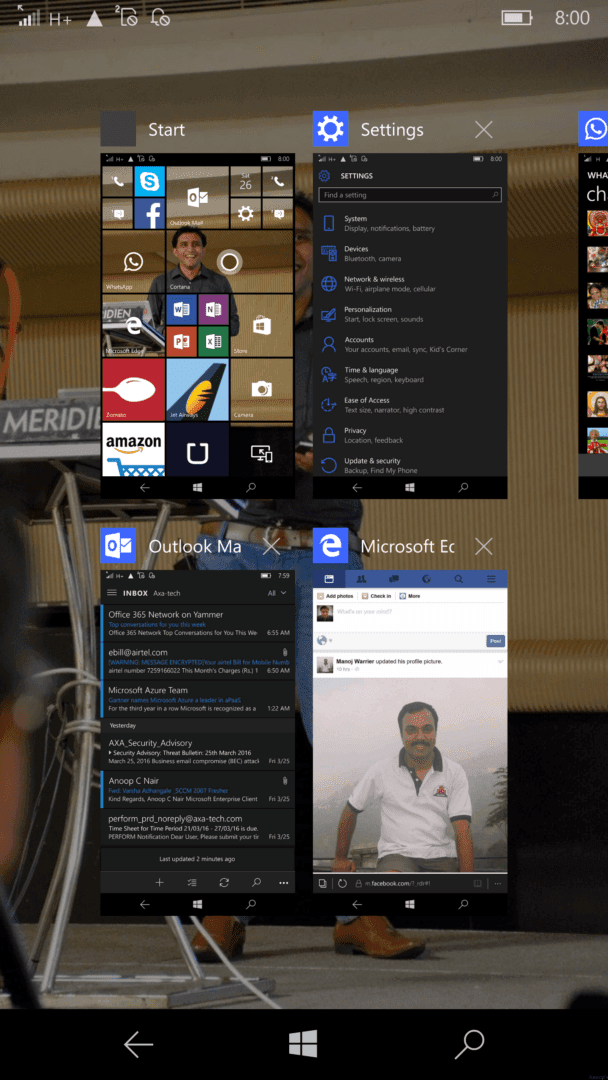Image resolution: width=608 pixels, height=1080 pixels.
Task: Open the Microsoft Azure Team email
Action: tap(198, 698)
